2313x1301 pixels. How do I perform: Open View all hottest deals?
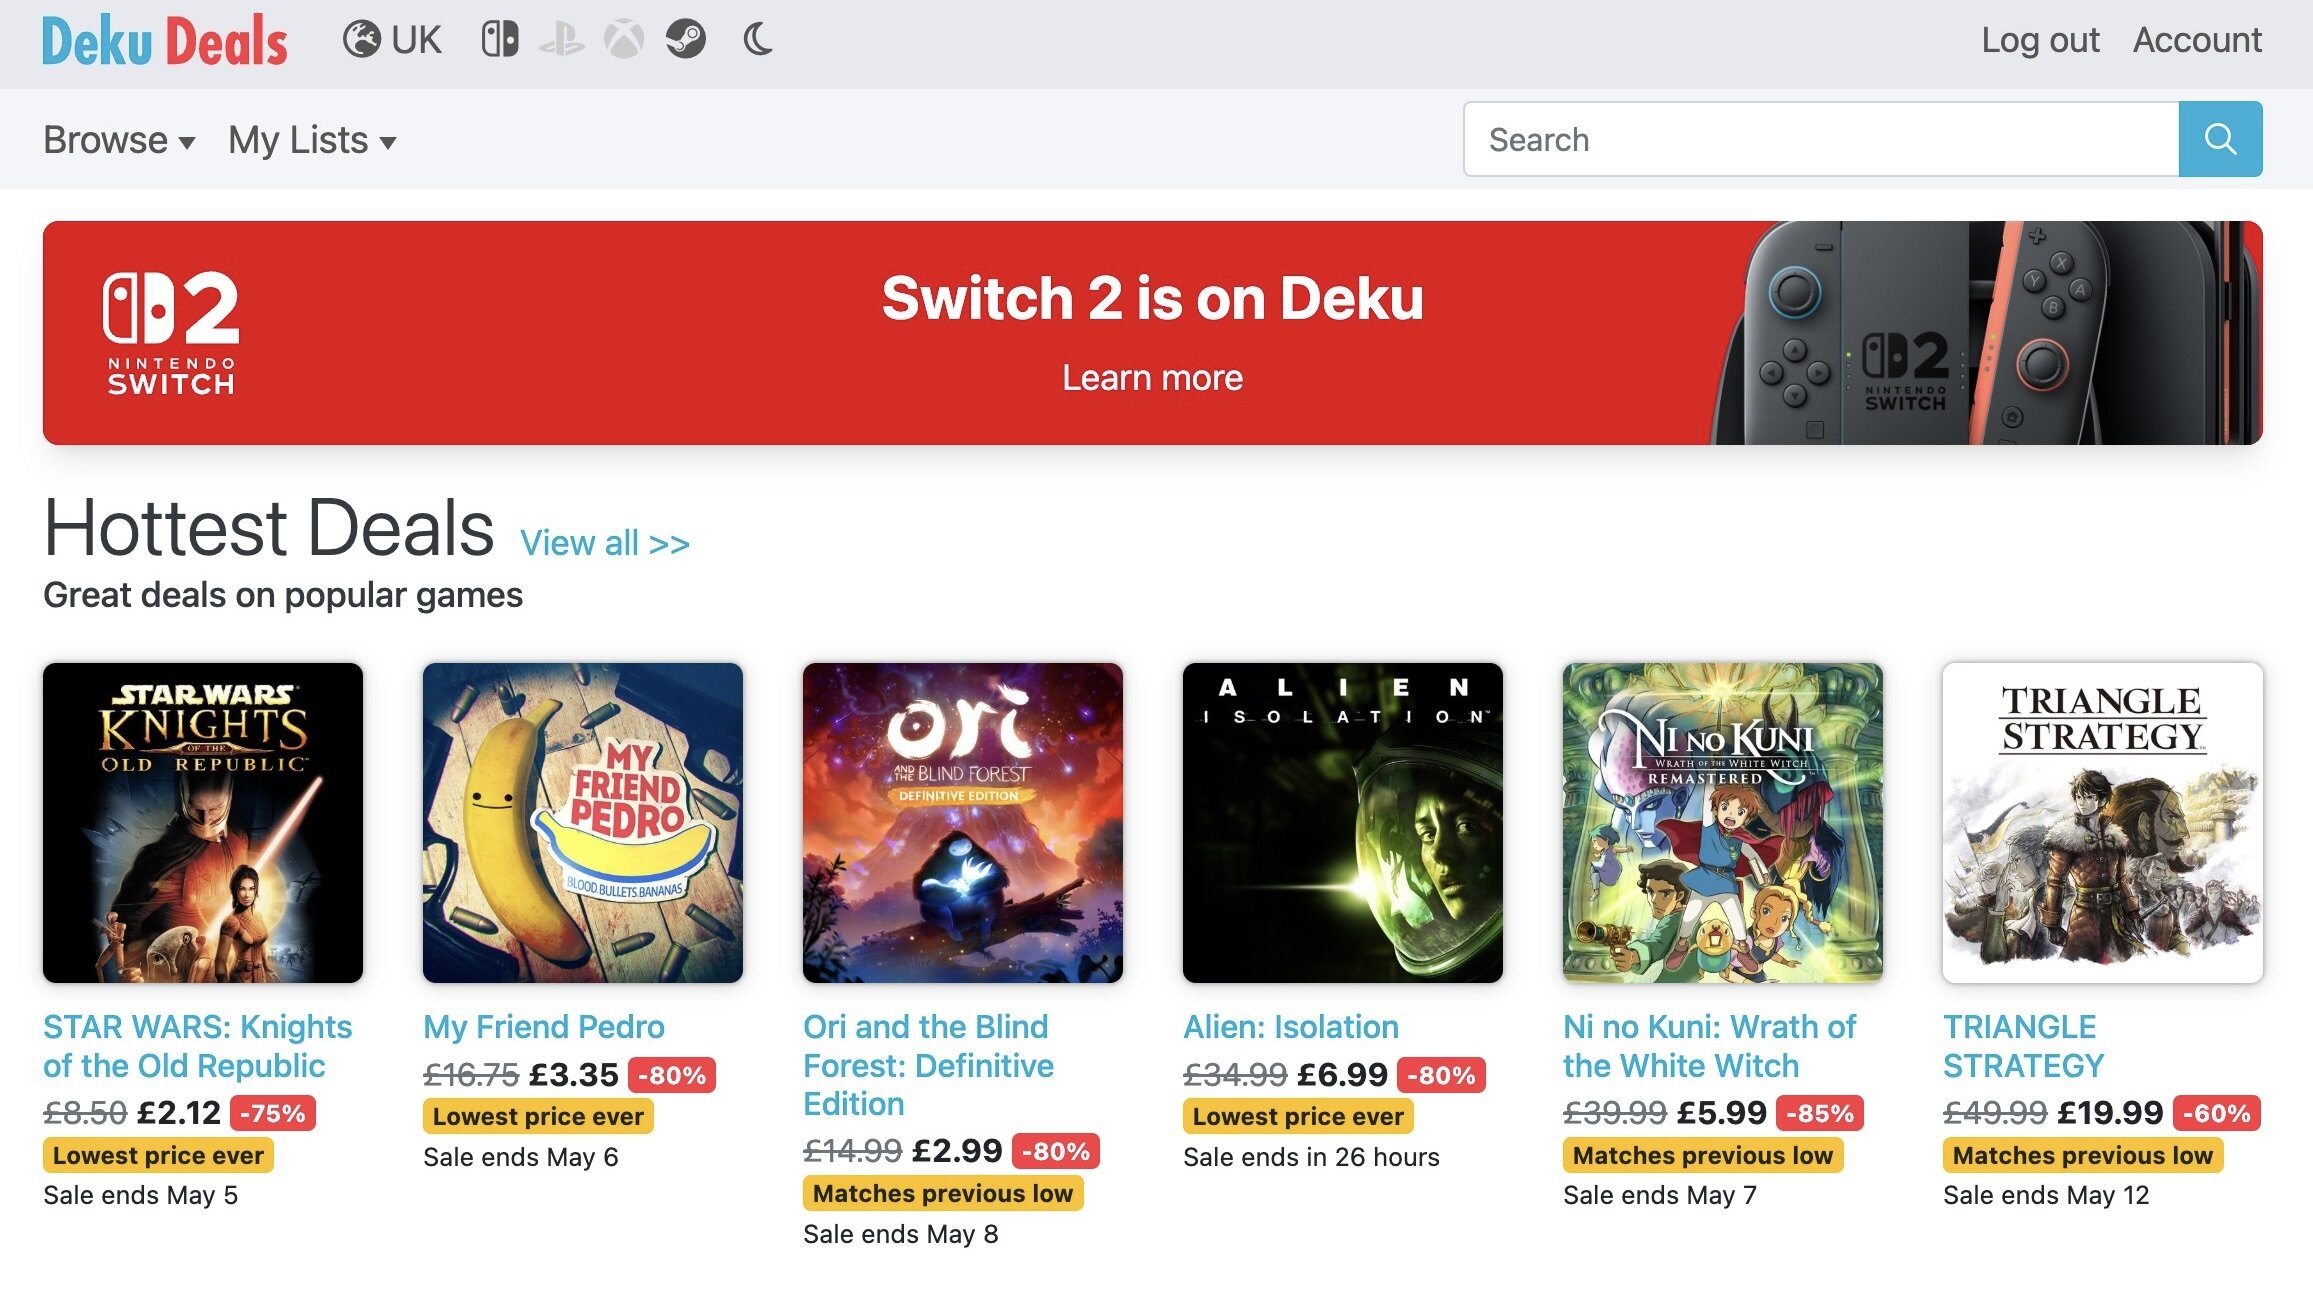pyautogui.click(x=605, y=543)
